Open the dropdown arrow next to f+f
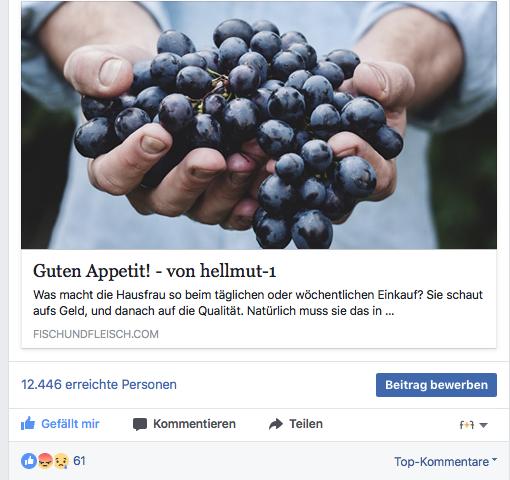Image resolution: width=510 pixels, height=480 pixels. pyautogui.click(x=483, y=425)
